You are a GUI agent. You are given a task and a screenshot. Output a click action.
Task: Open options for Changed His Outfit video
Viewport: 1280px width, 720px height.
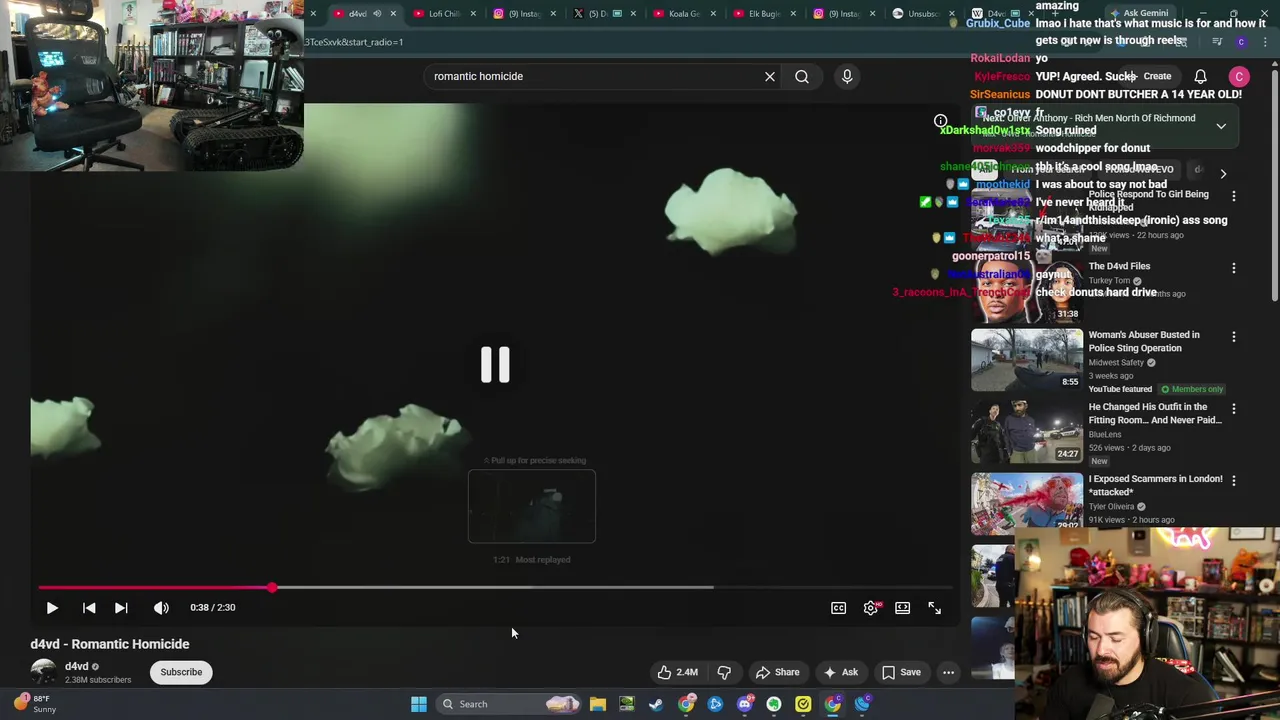pos(1233,409)
